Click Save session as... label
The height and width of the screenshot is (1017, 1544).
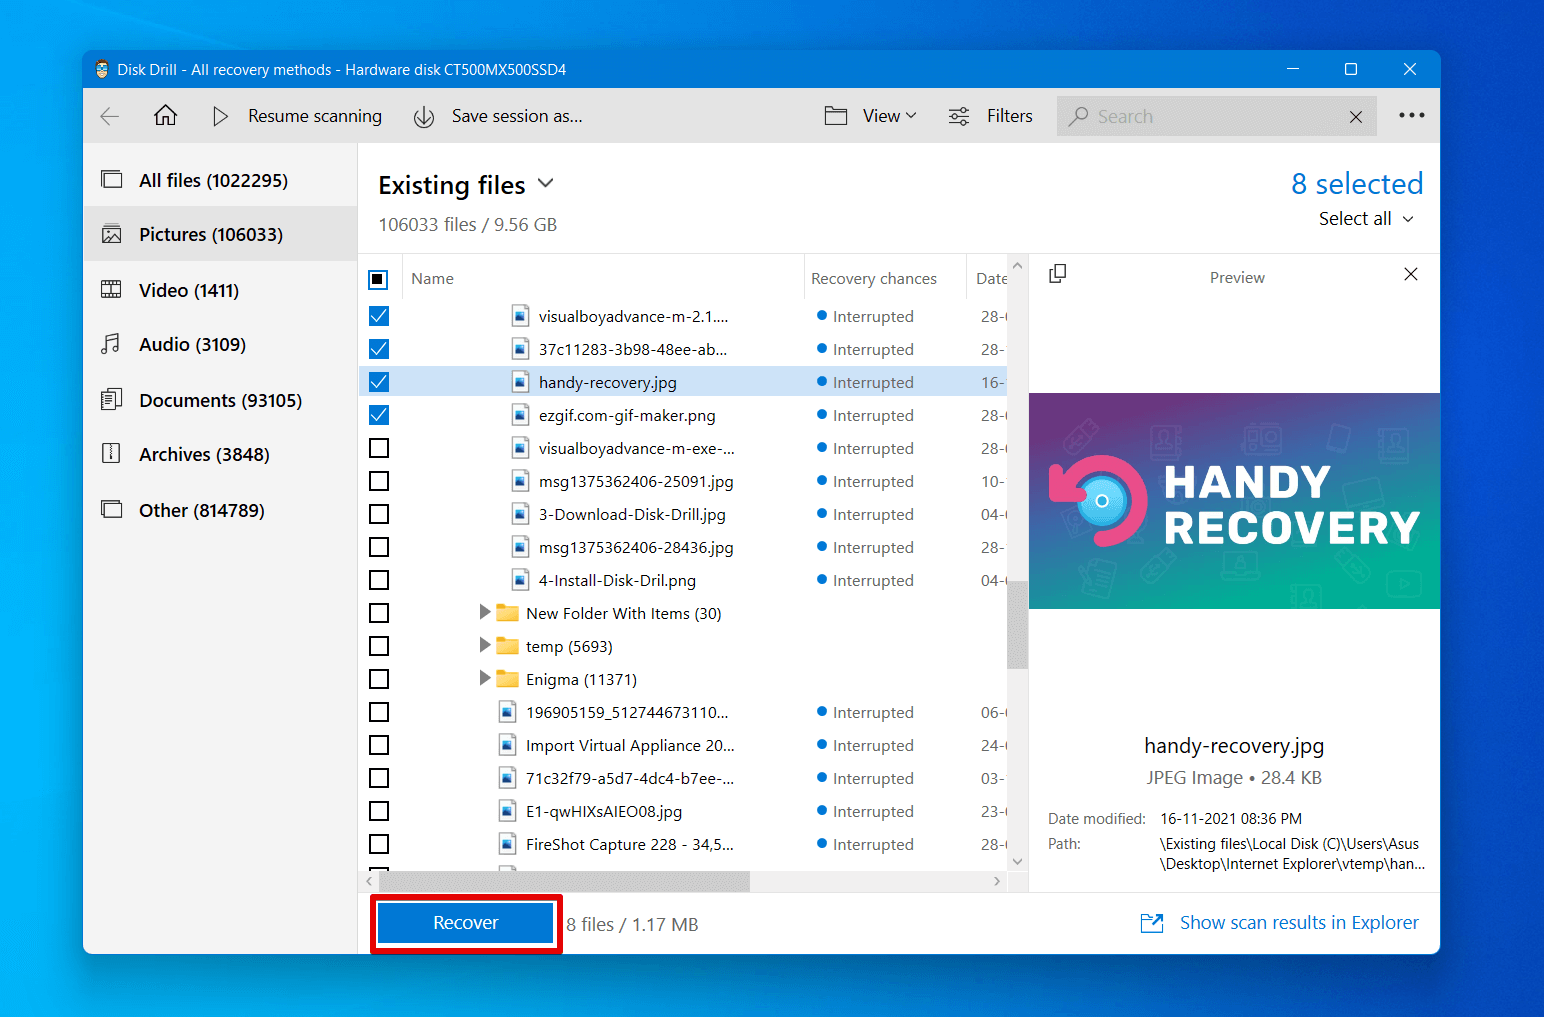(517, 116)
